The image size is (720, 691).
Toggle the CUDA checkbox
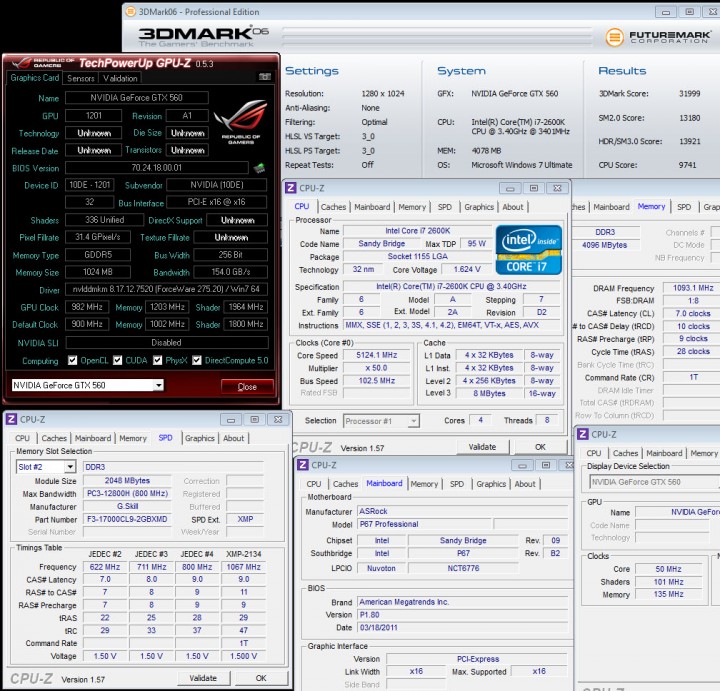[x=118, y=360]
